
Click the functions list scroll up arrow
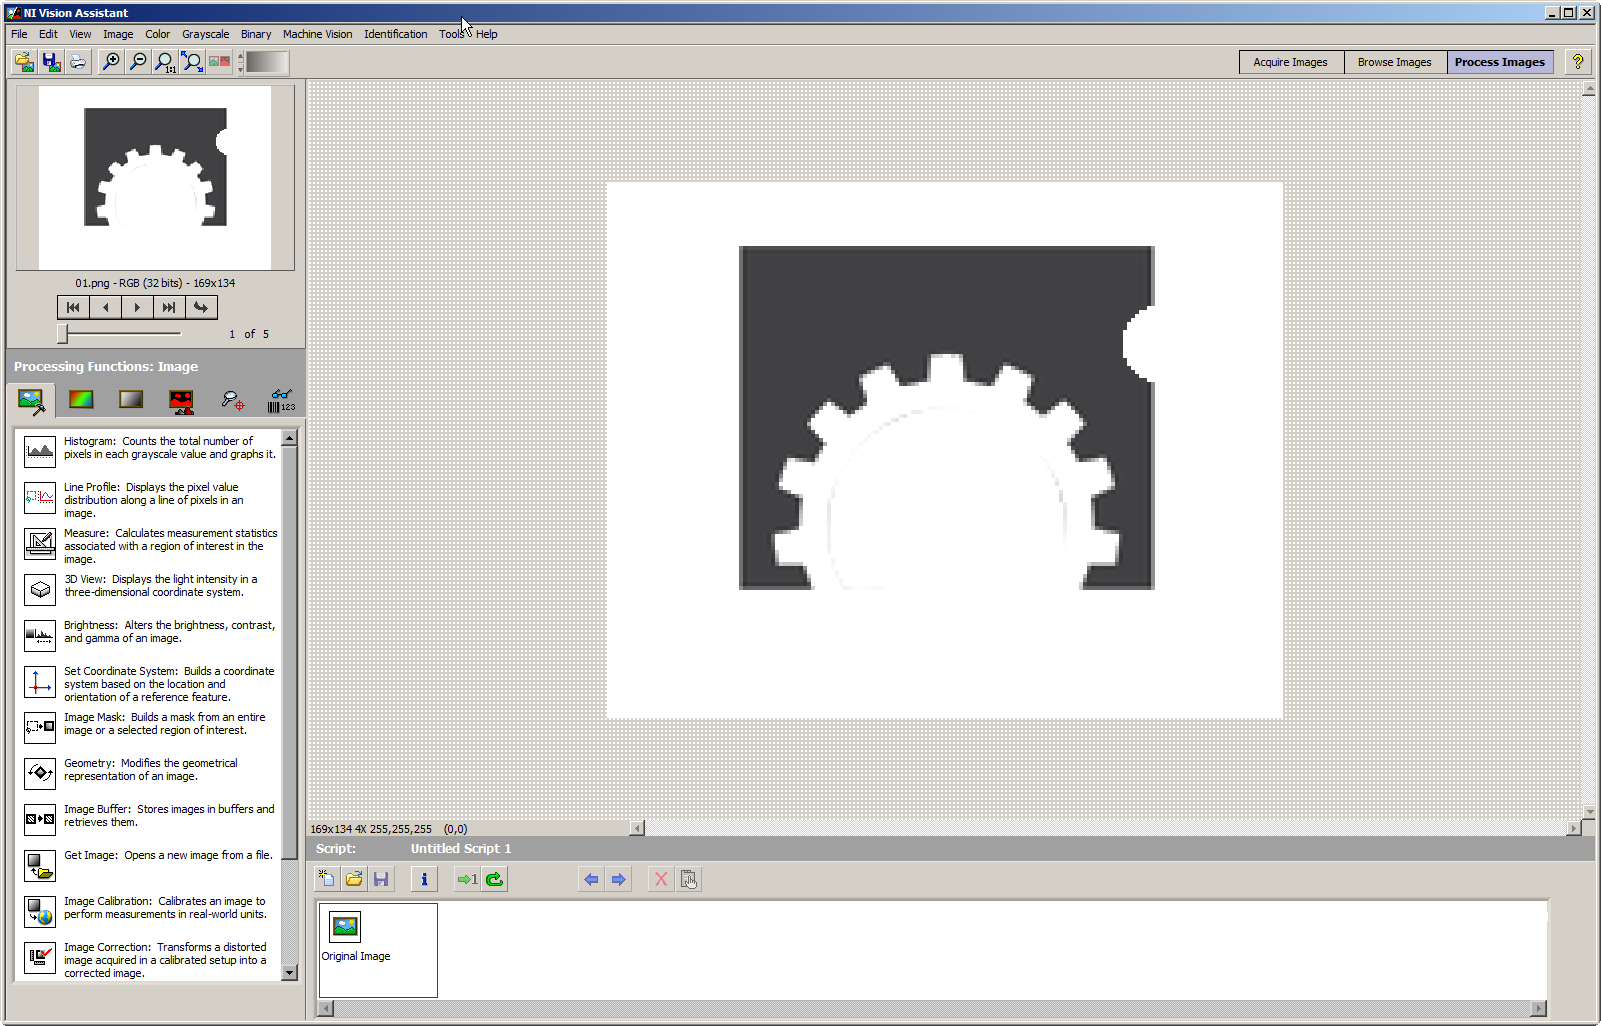(290, 438)
